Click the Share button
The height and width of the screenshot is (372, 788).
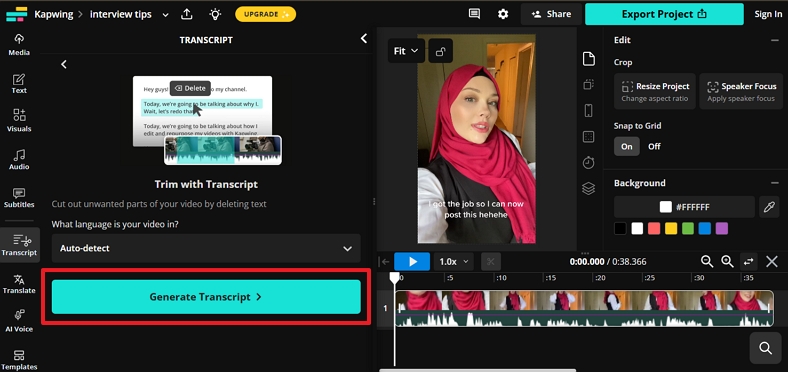pyautogui.click(x=551, y=14)
